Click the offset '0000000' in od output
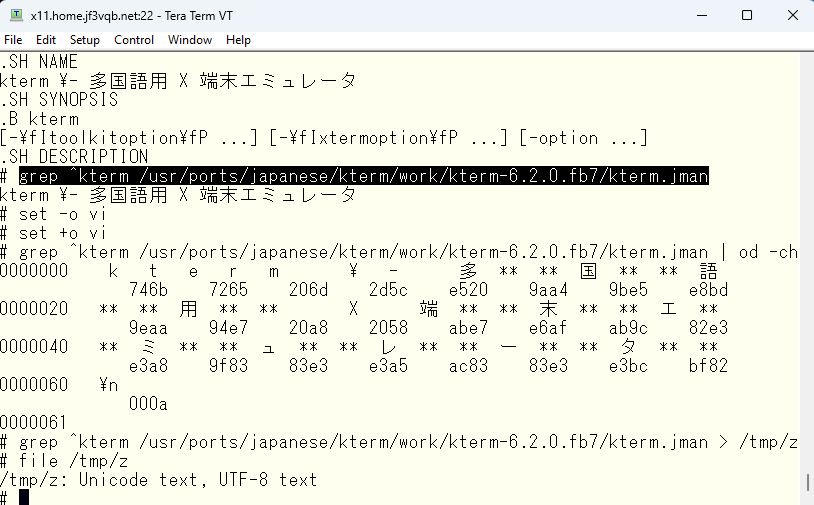 pos(34,271)
